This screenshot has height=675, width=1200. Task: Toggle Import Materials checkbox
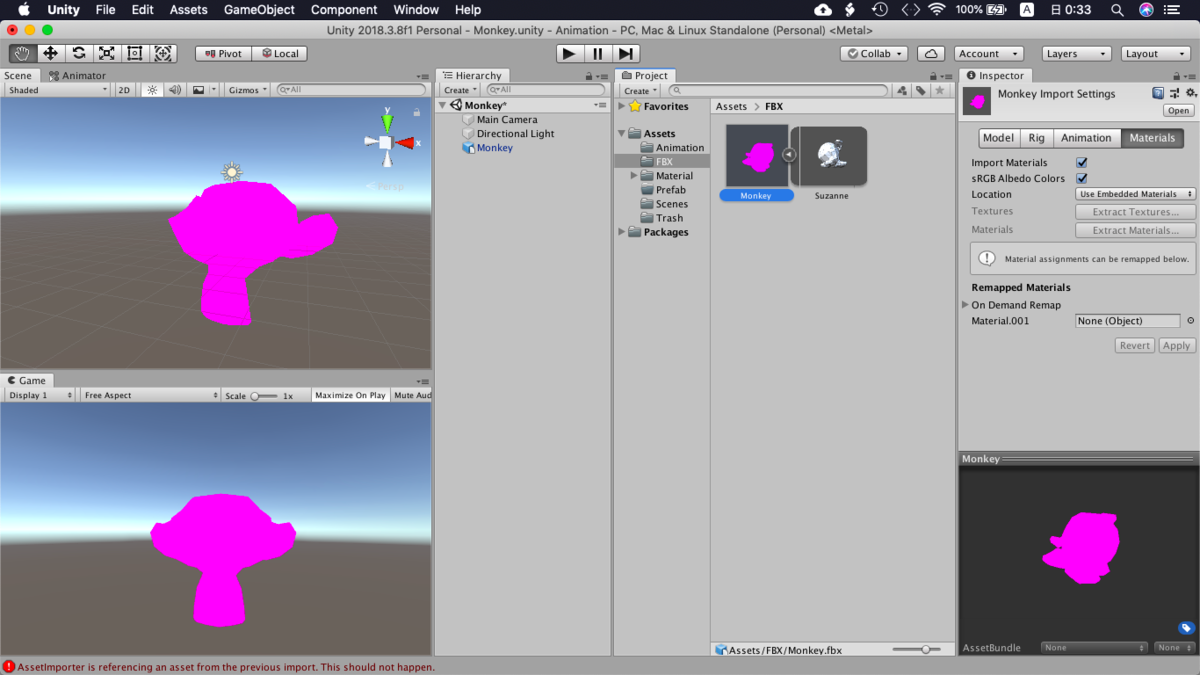click(1082, 162)
